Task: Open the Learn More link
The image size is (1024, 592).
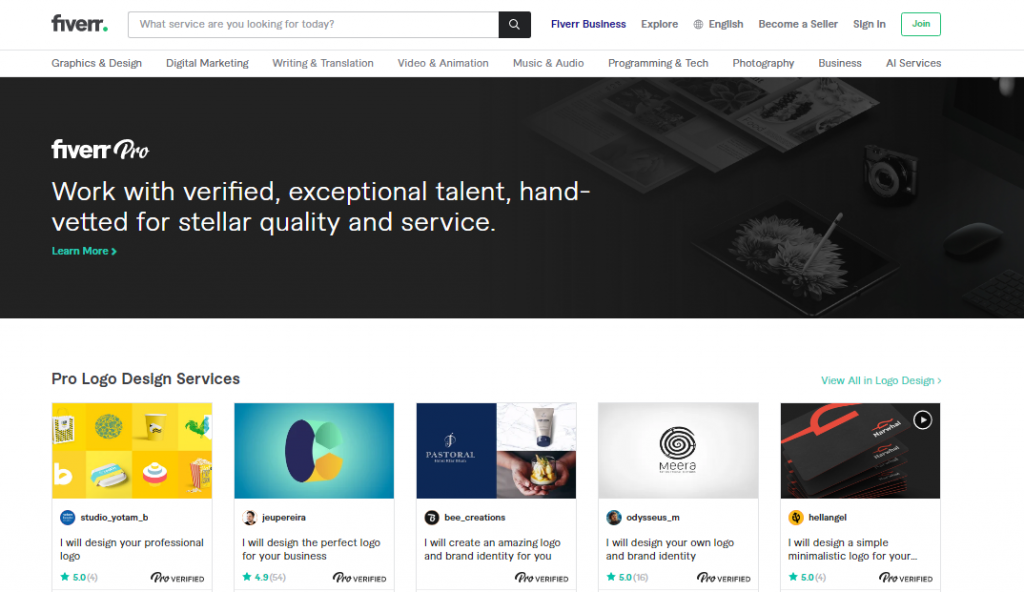Action: pos(84,251)
